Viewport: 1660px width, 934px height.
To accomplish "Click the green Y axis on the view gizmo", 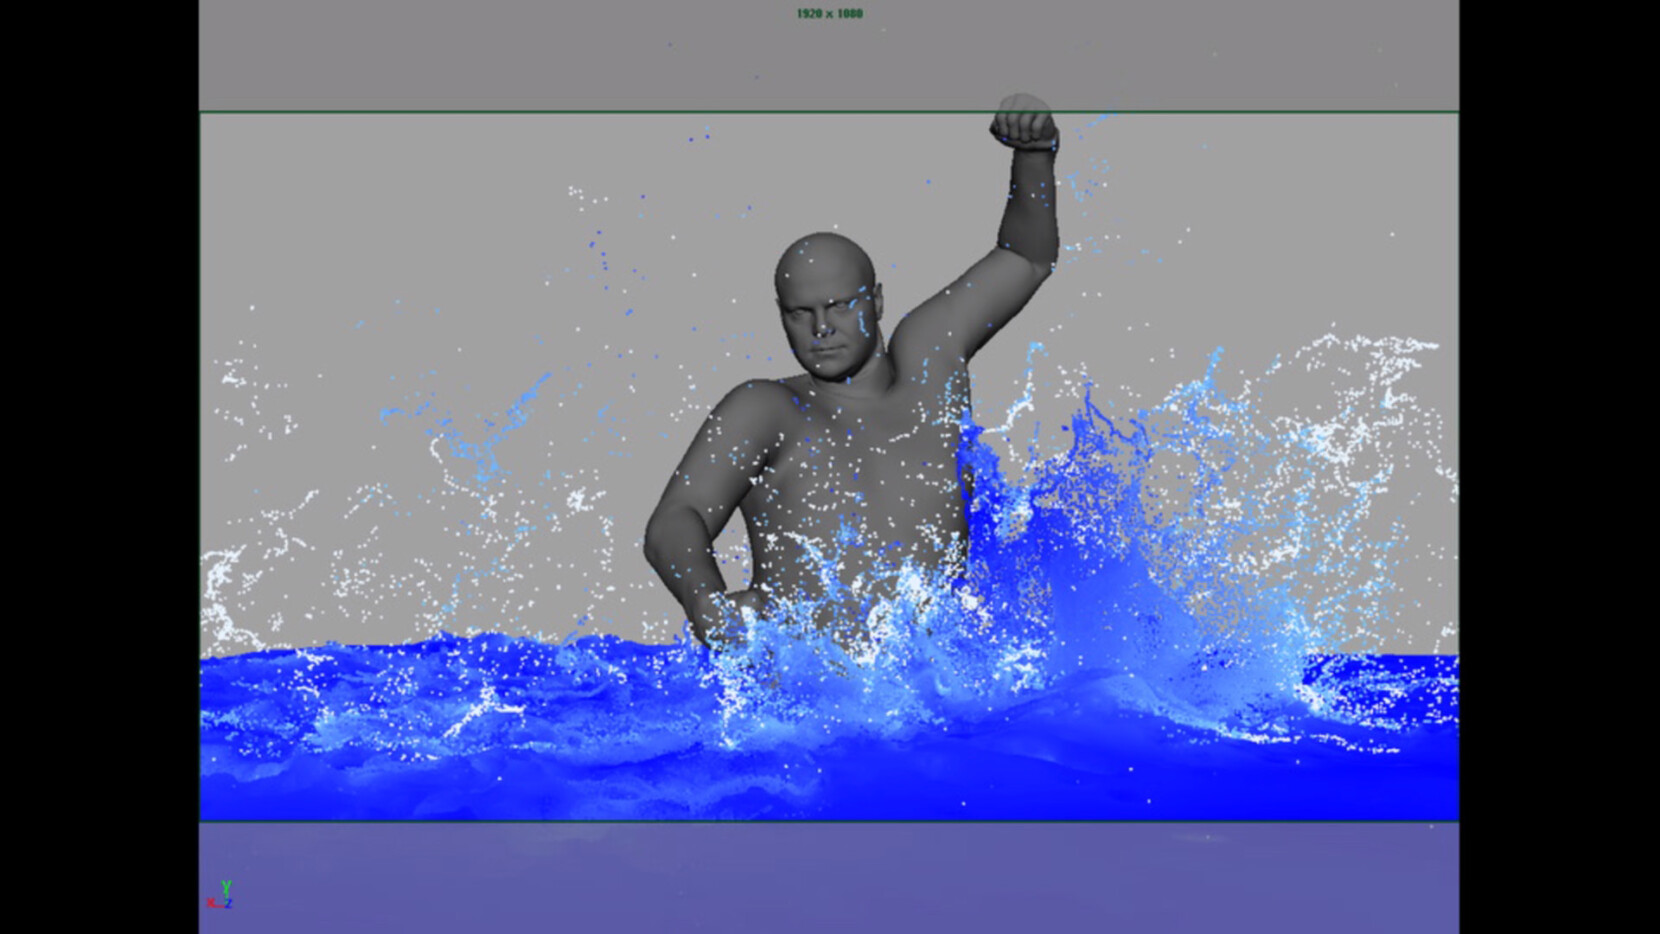I will point(226,887).
